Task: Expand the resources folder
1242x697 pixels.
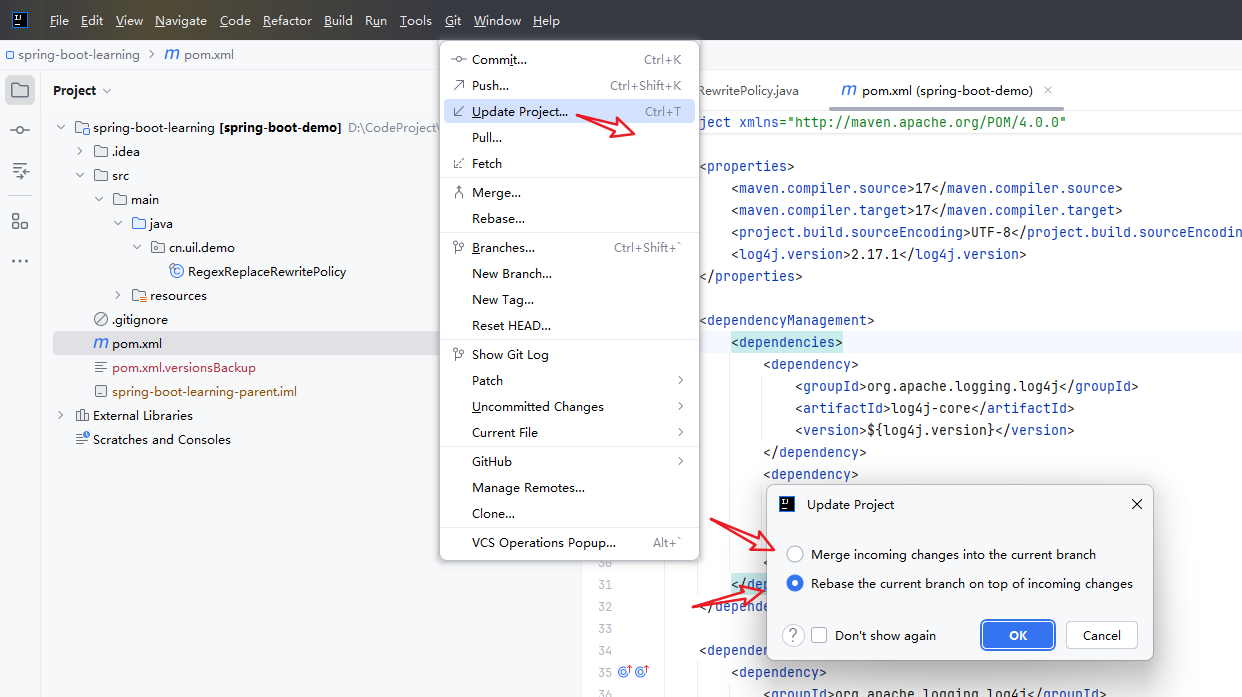Action: [118, 296]
